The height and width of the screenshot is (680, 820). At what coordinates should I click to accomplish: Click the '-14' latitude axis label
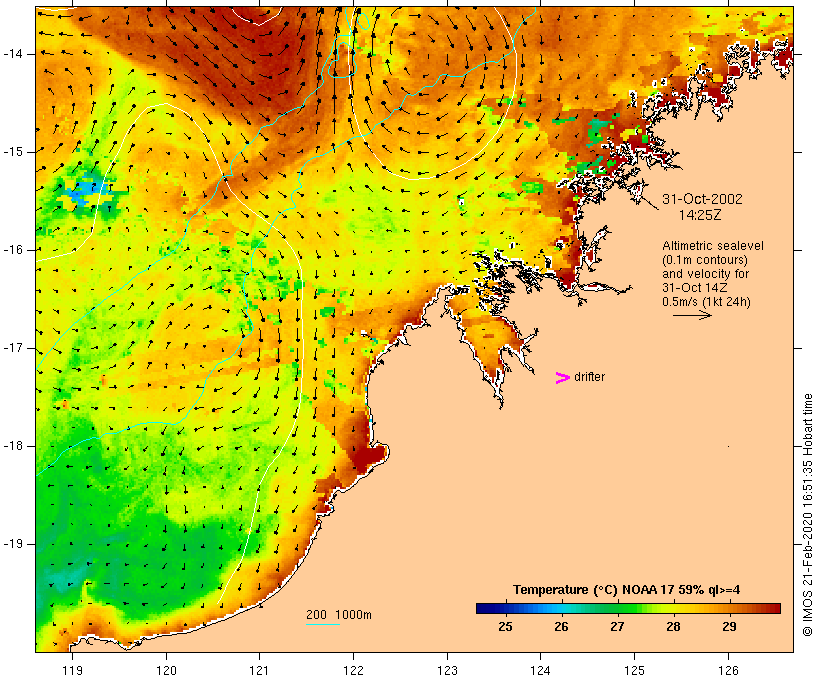coord(13,54)
